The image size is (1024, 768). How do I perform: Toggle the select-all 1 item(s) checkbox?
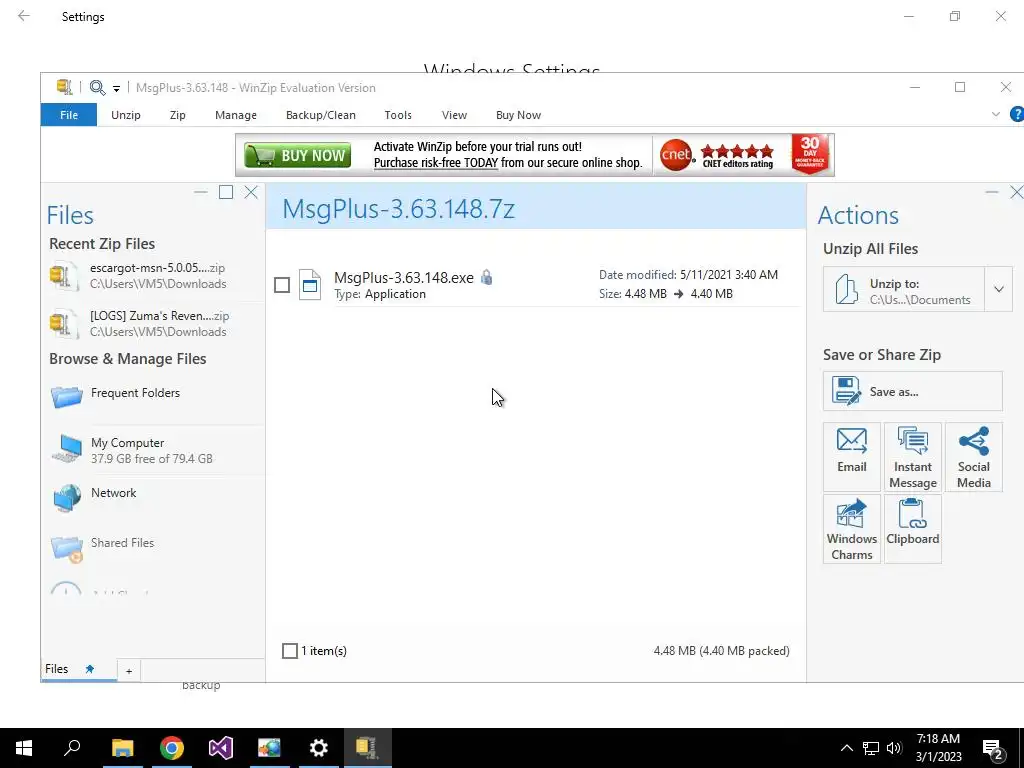pos(289,650)
